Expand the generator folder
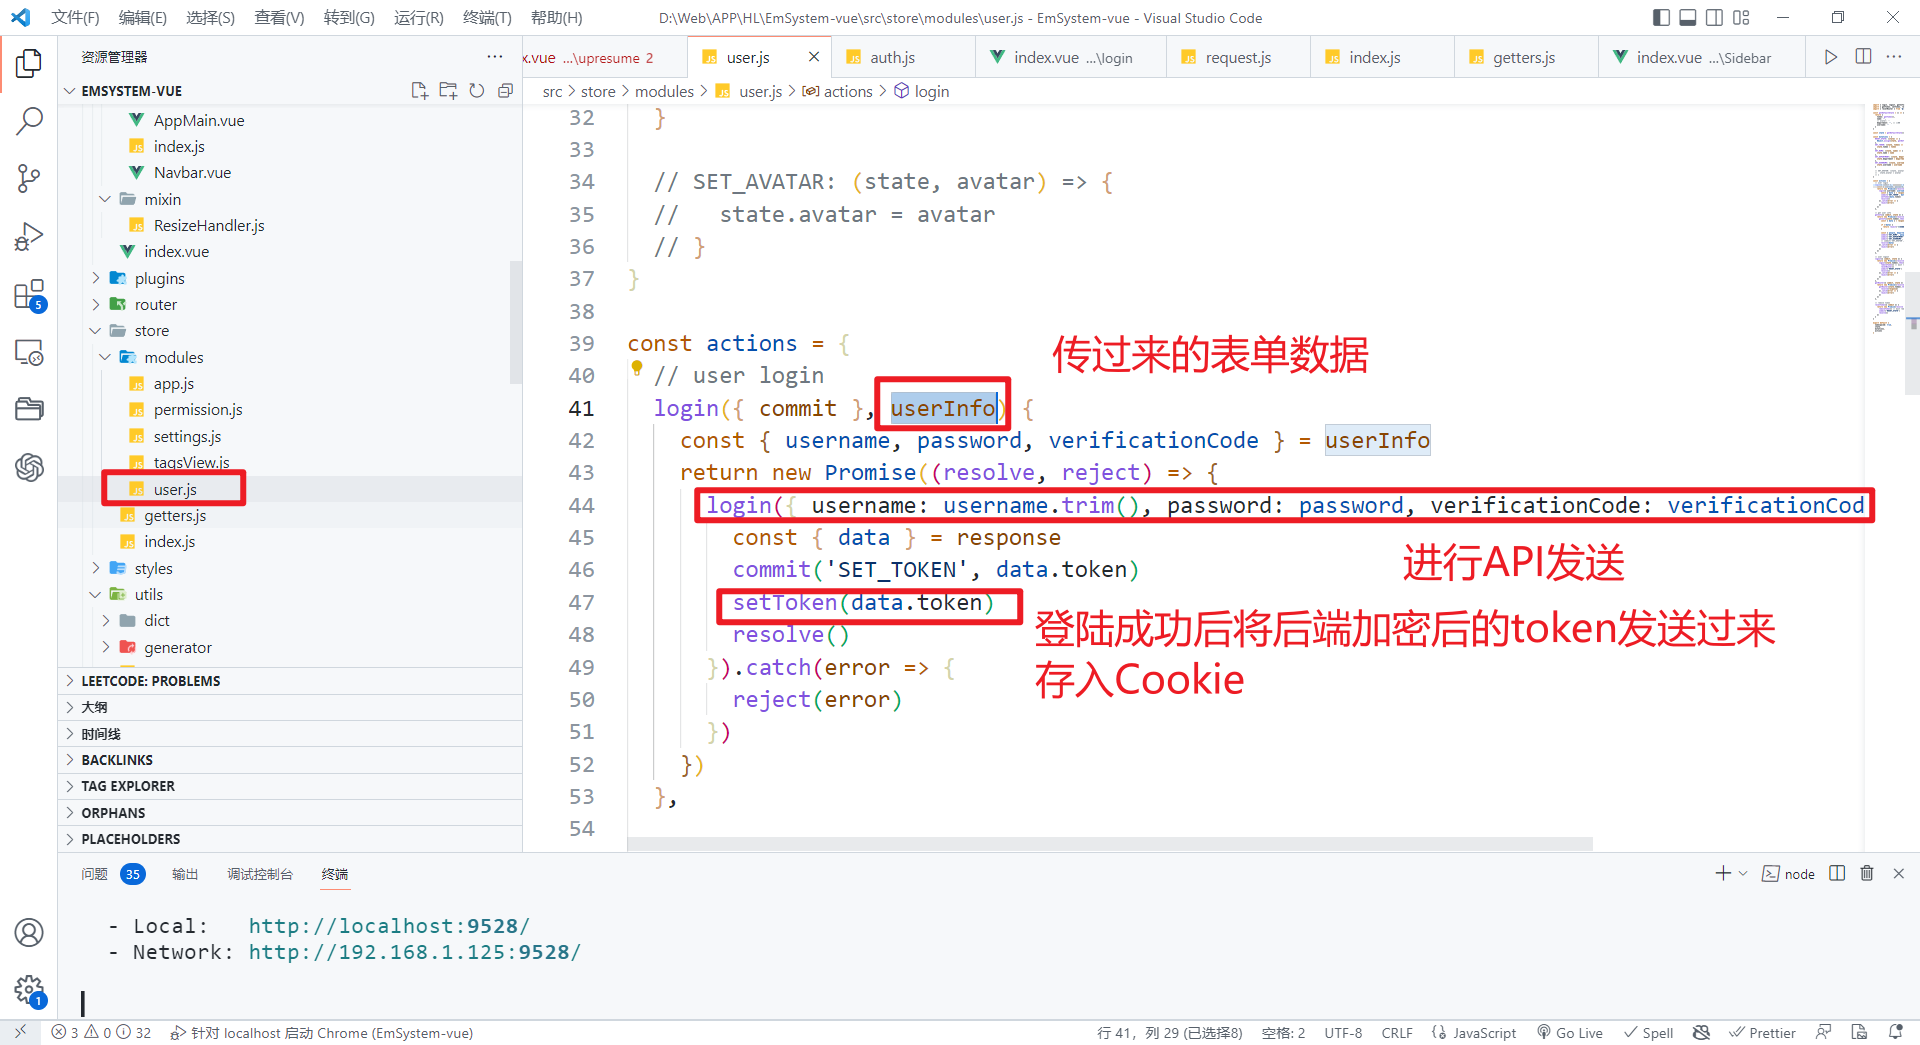The height and width of the screenshot is (1045, 1920). [178, 647]
